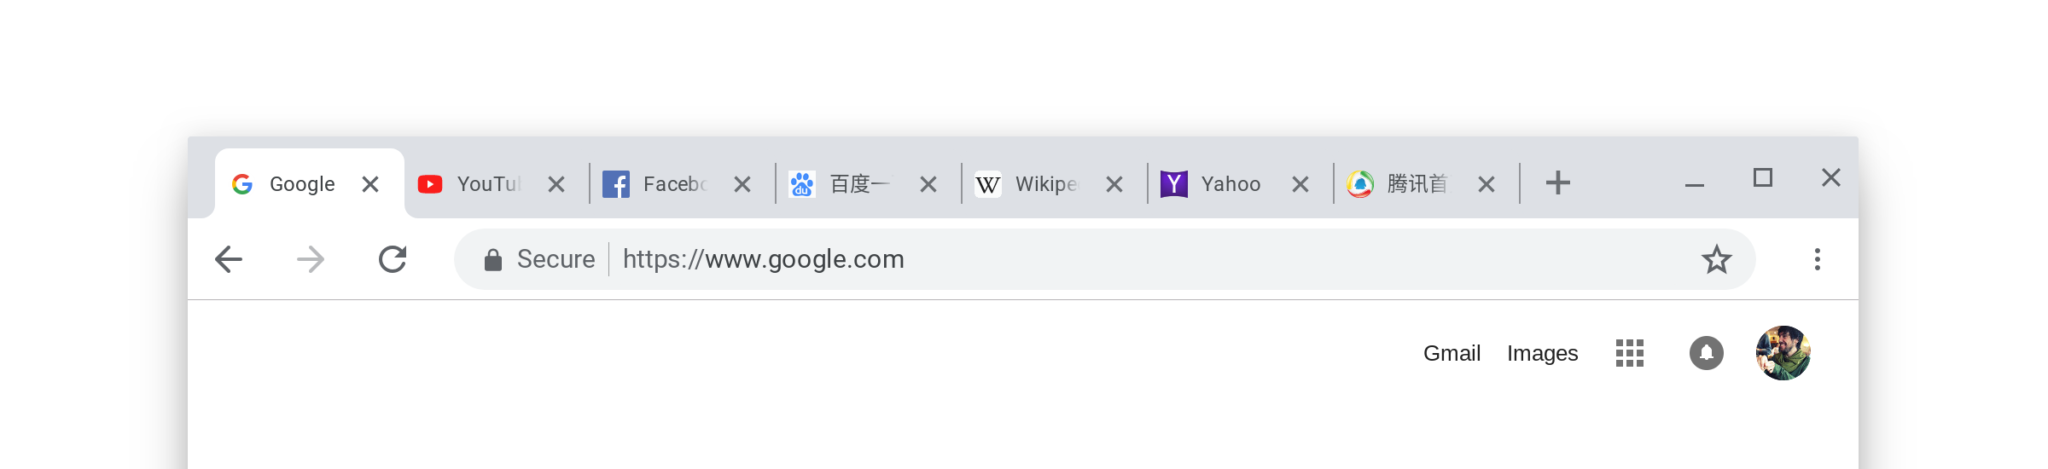Click the back navigation arrow
This screenshot has width=2048, height=469.
pos(229,260)
